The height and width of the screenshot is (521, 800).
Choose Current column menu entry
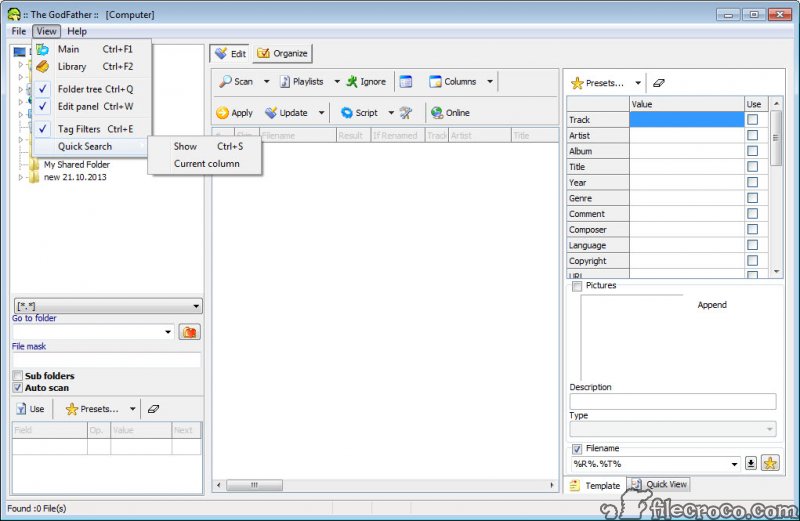(x=206, y=164)
